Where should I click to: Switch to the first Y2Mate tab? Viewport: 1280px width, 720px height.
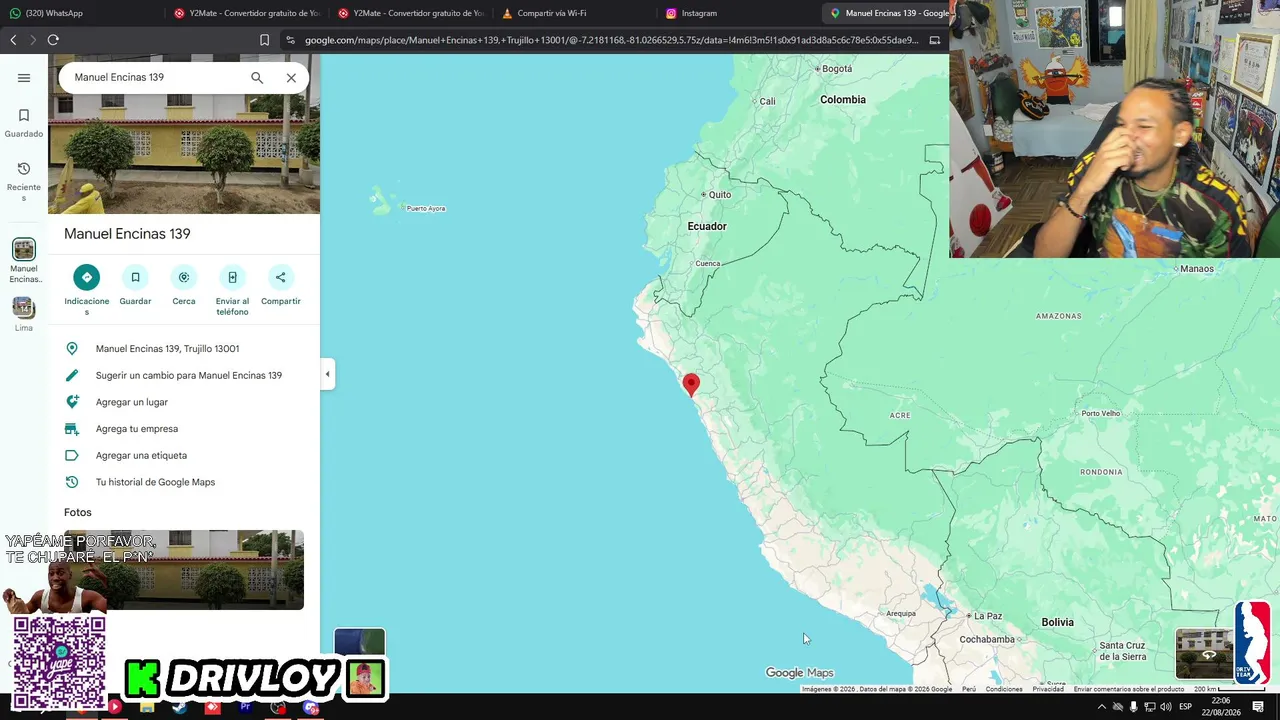point(246,13)
